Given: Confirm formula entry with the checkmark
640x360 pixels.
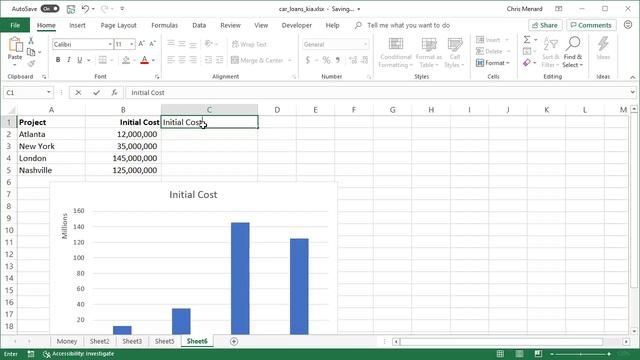Looking at the screenshot, I should point(96,93).
